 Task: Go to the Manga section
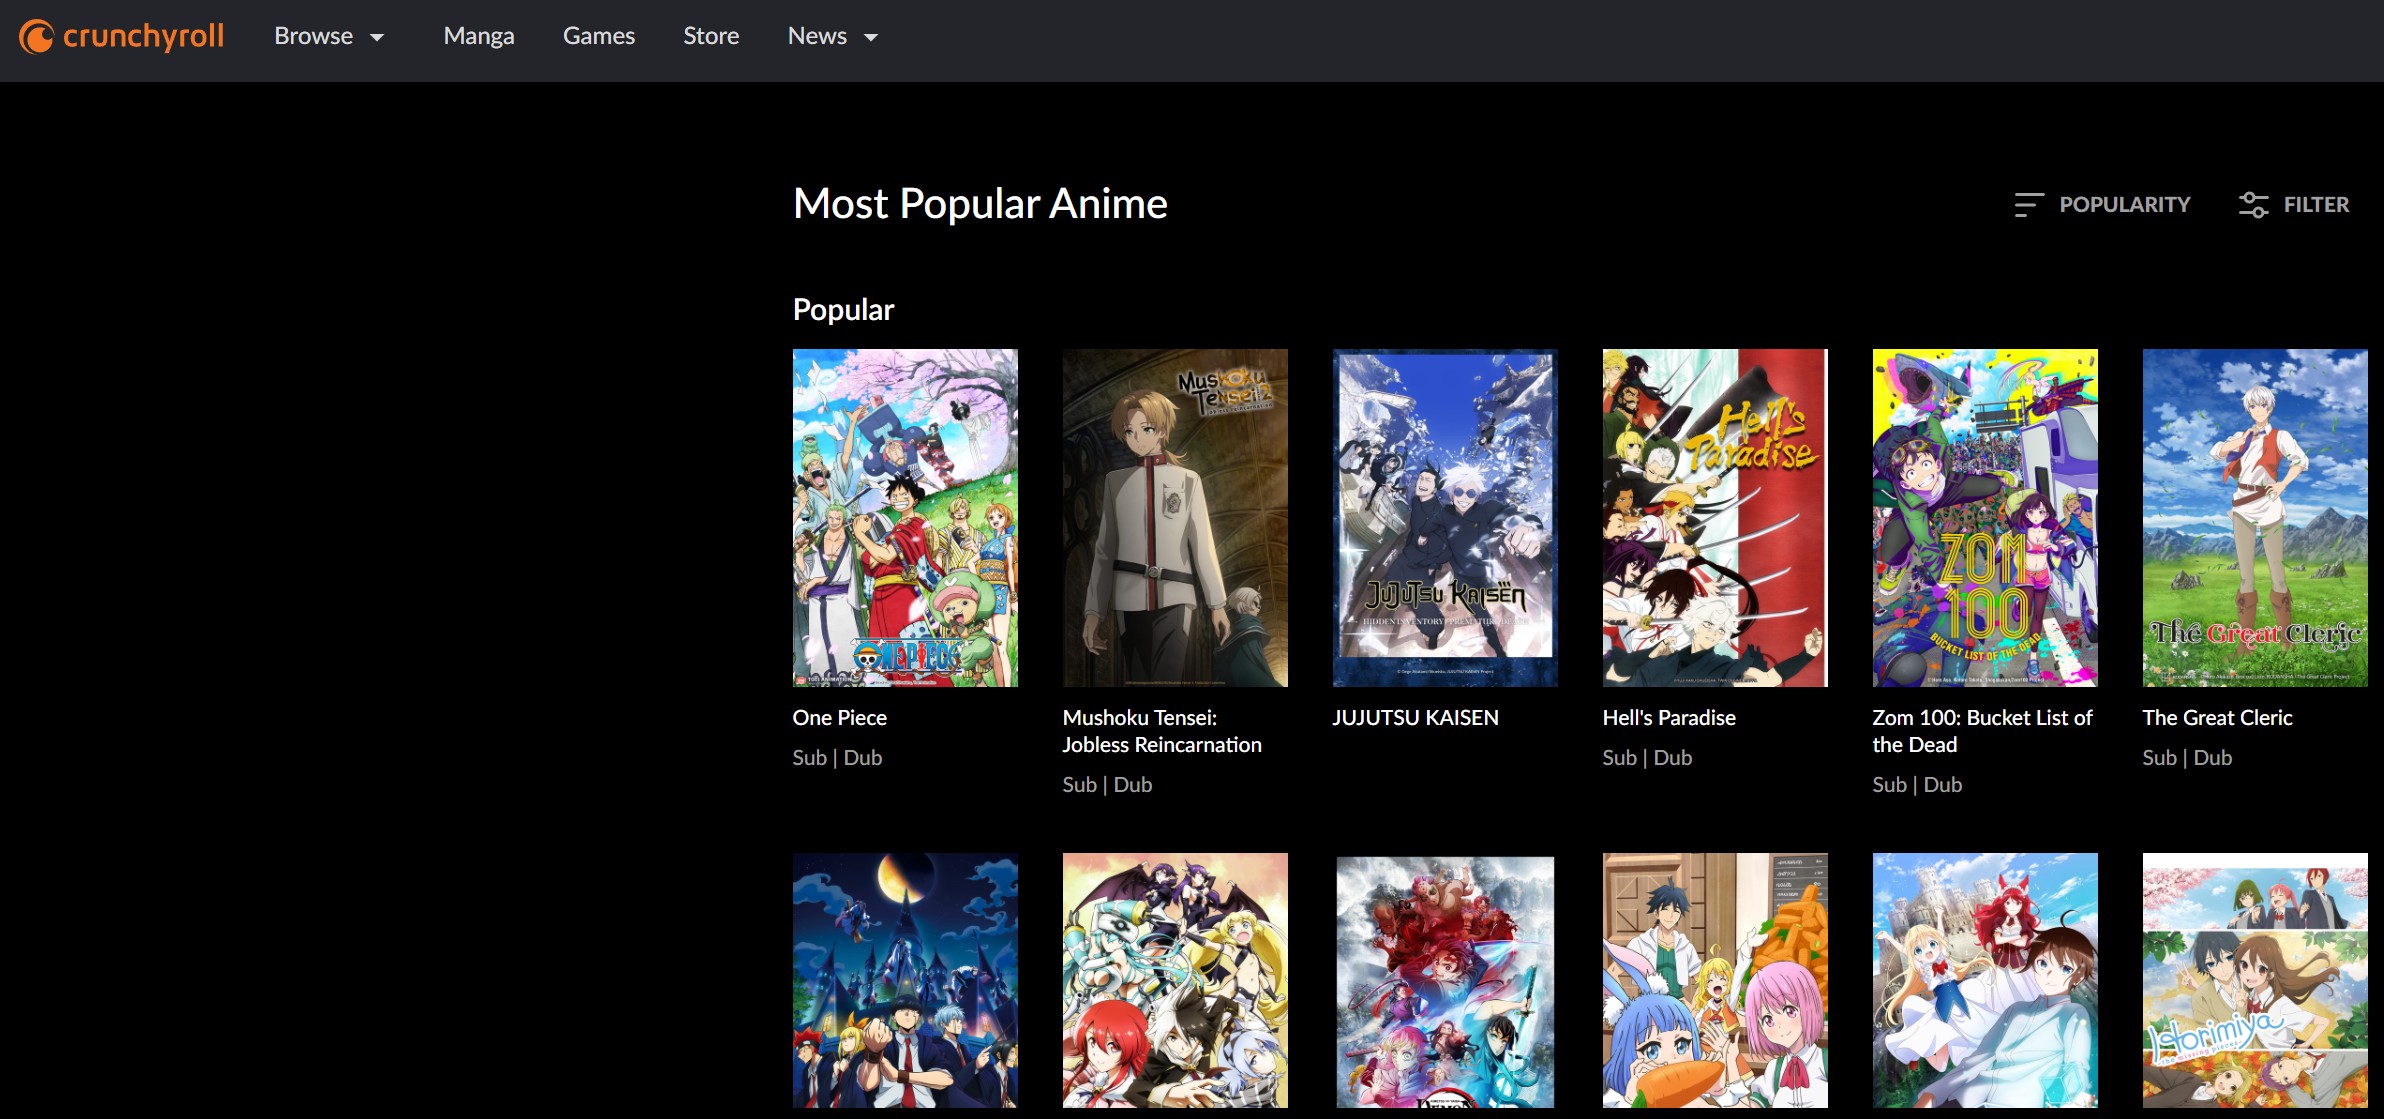[479, 36]
